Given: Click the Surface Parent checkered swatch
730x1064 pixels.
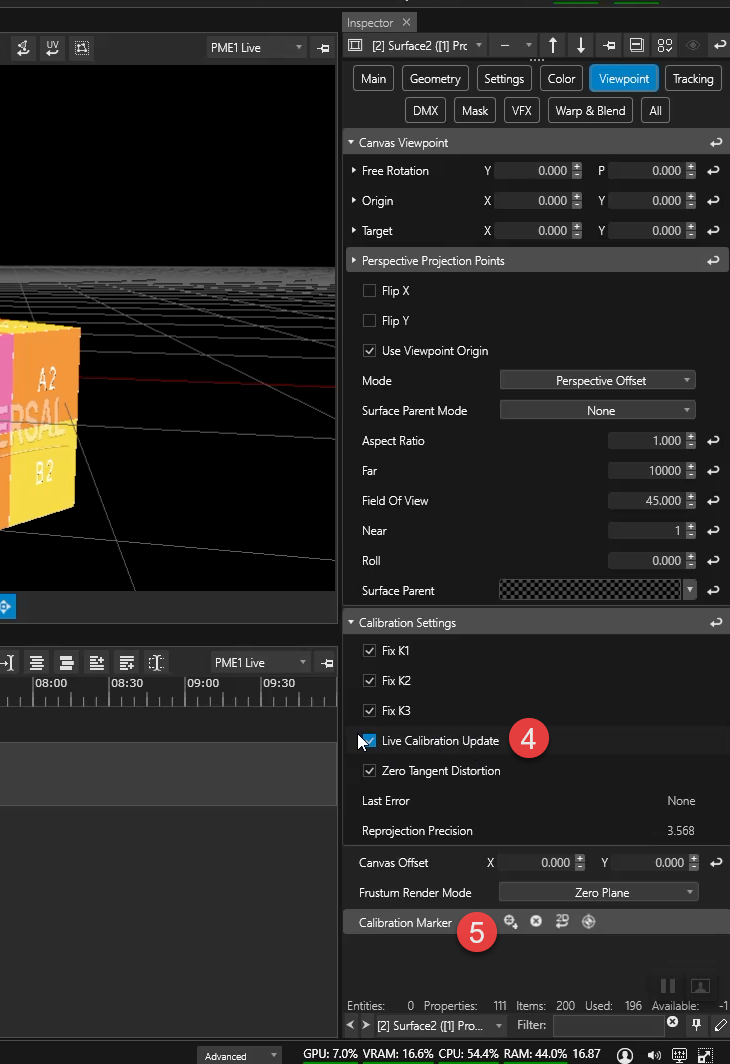Looking at the screenshot, I should (x=589, y=591).
